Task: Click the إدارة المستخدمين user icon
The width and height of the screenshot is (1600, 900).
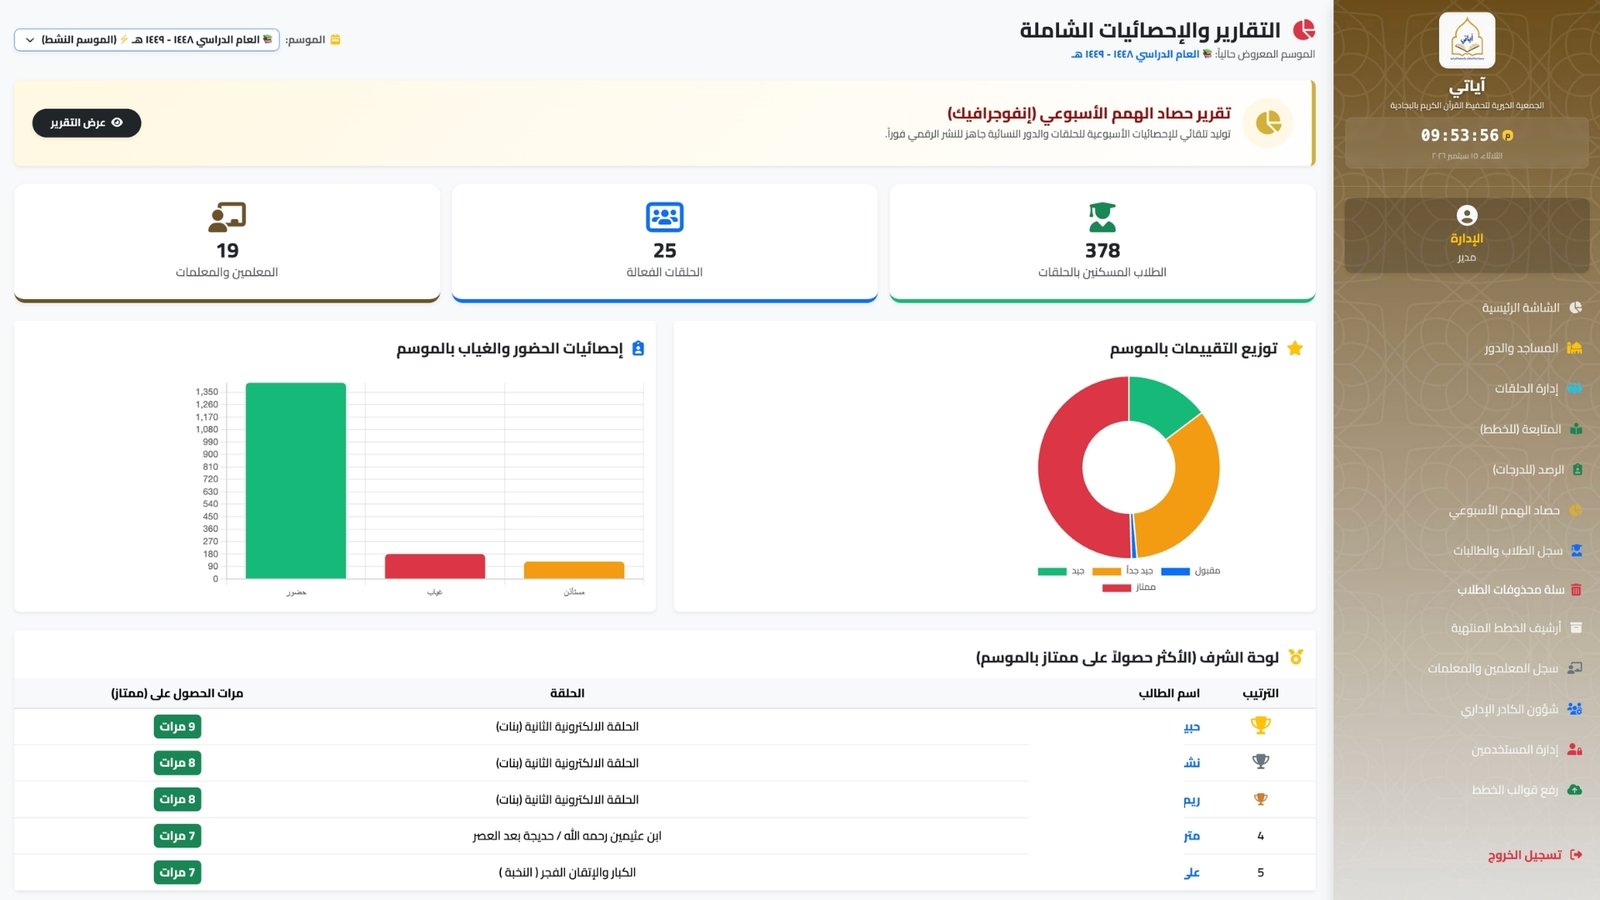Action: (1575, 749)
